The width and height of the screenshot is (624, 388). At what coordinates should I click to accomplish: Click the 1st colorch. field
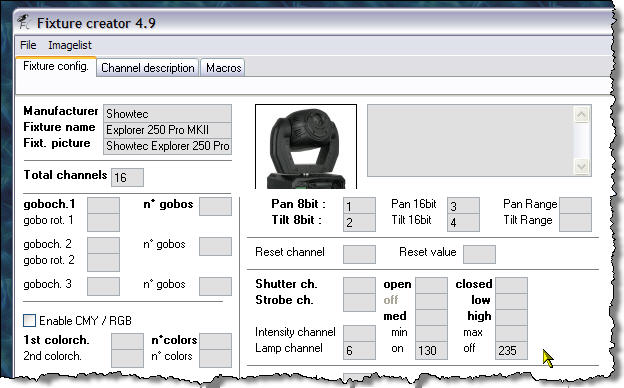127,342
